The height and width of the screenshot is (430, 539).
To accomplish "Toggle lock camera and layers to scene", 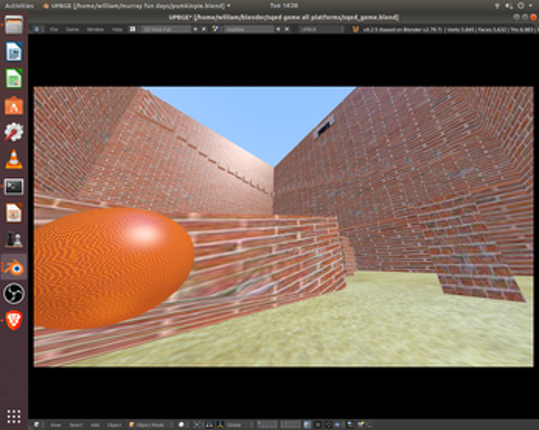I will pos(307,425).
